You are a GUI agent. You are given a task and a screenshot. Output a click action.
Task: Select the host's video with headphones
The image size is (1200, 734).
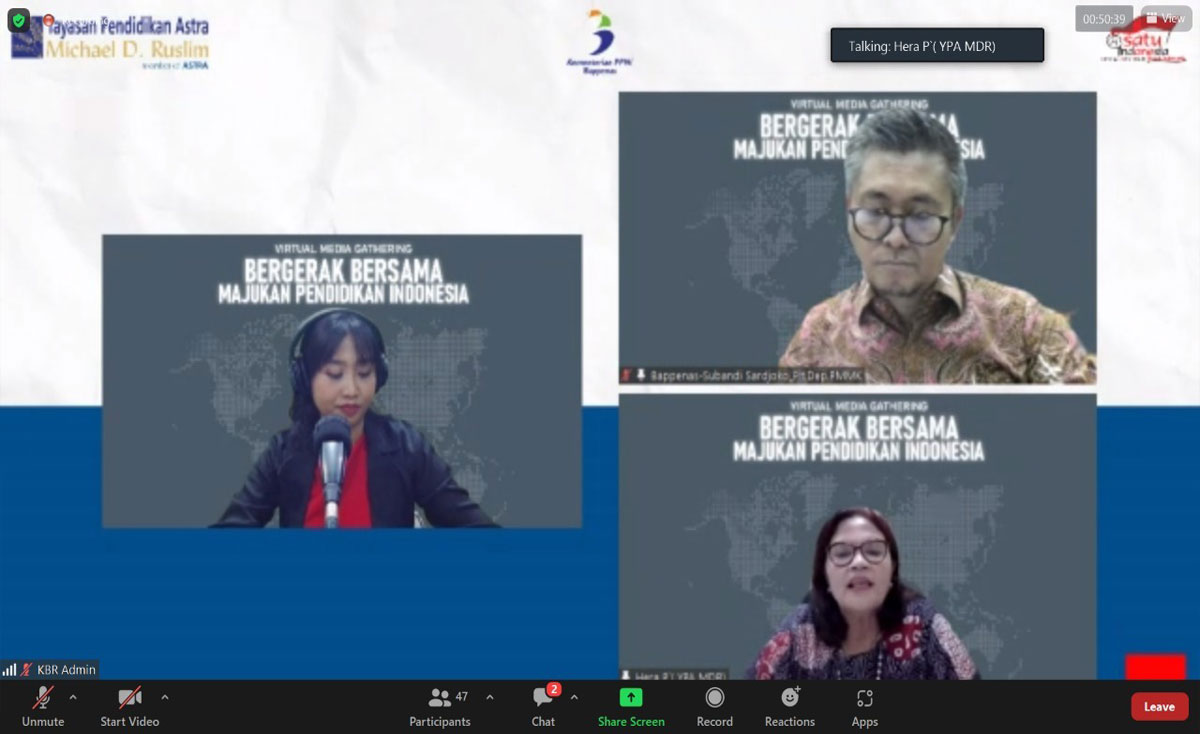[x=341, y=381]
